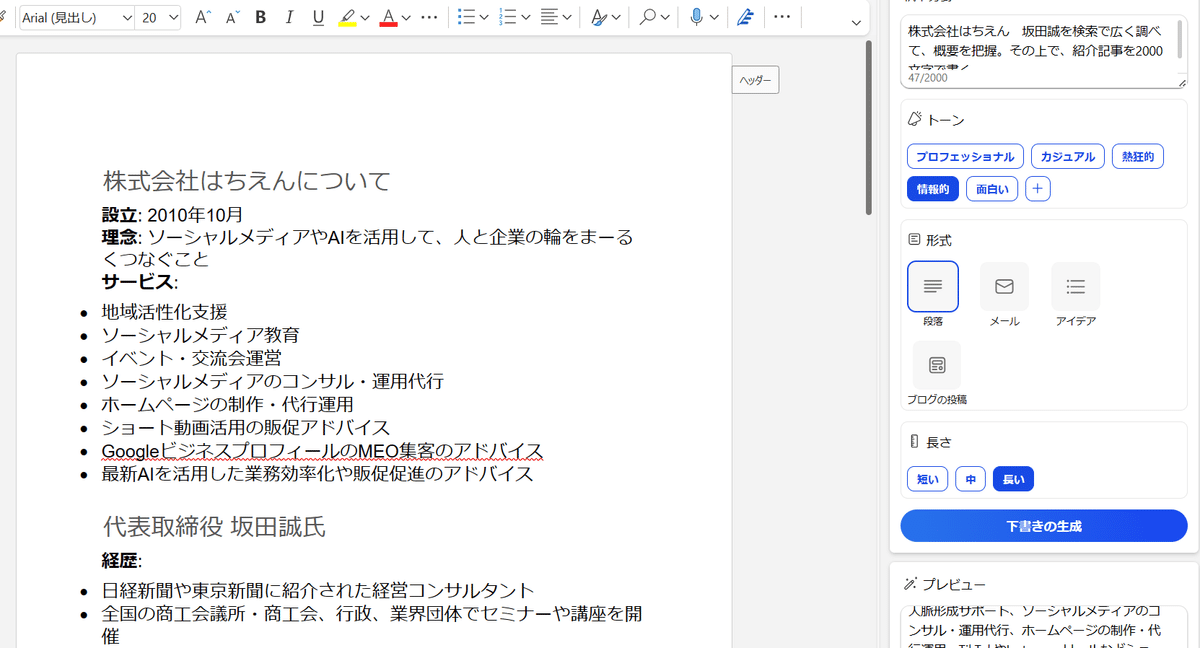The height and width of the screenshot is (648, 1200).
Task: Open more font options ellipsis
Action: pos(429,18)
